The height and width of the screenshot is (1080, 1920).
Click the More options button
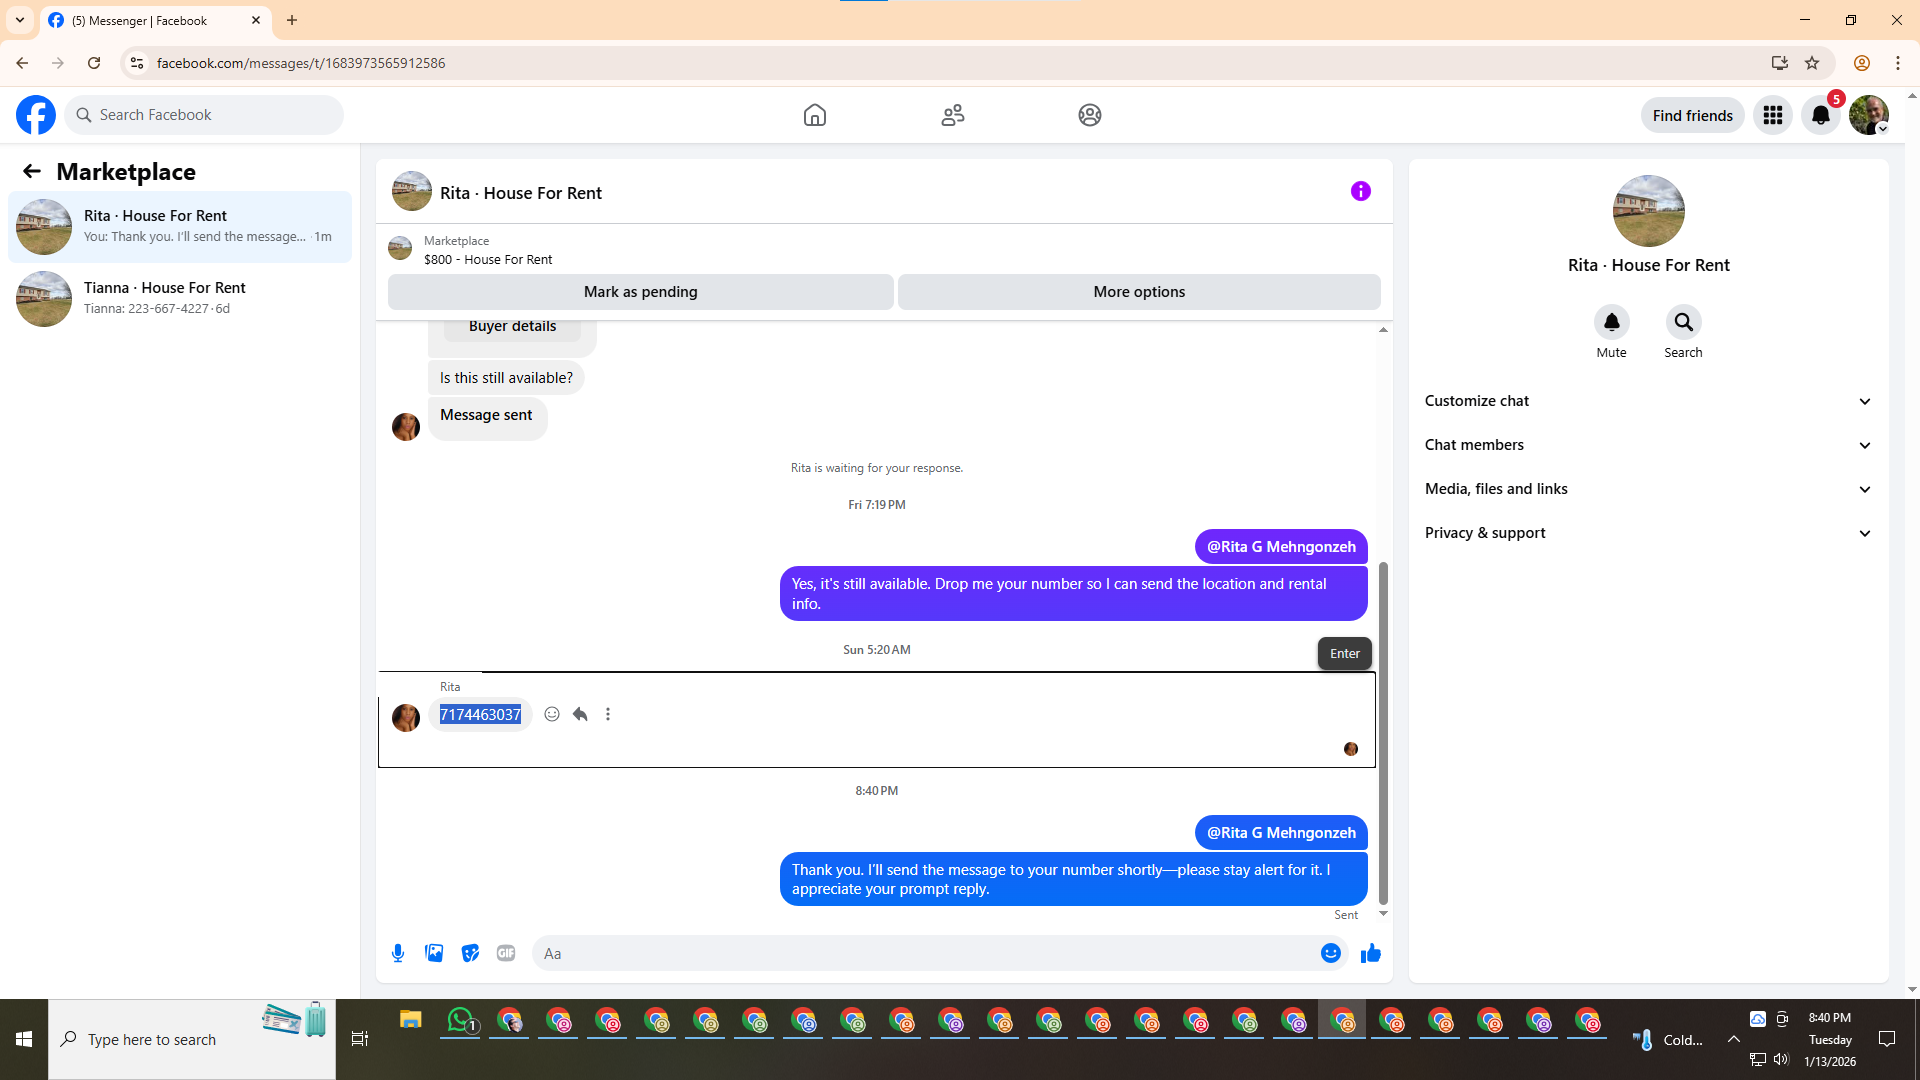coord(1139,292)
